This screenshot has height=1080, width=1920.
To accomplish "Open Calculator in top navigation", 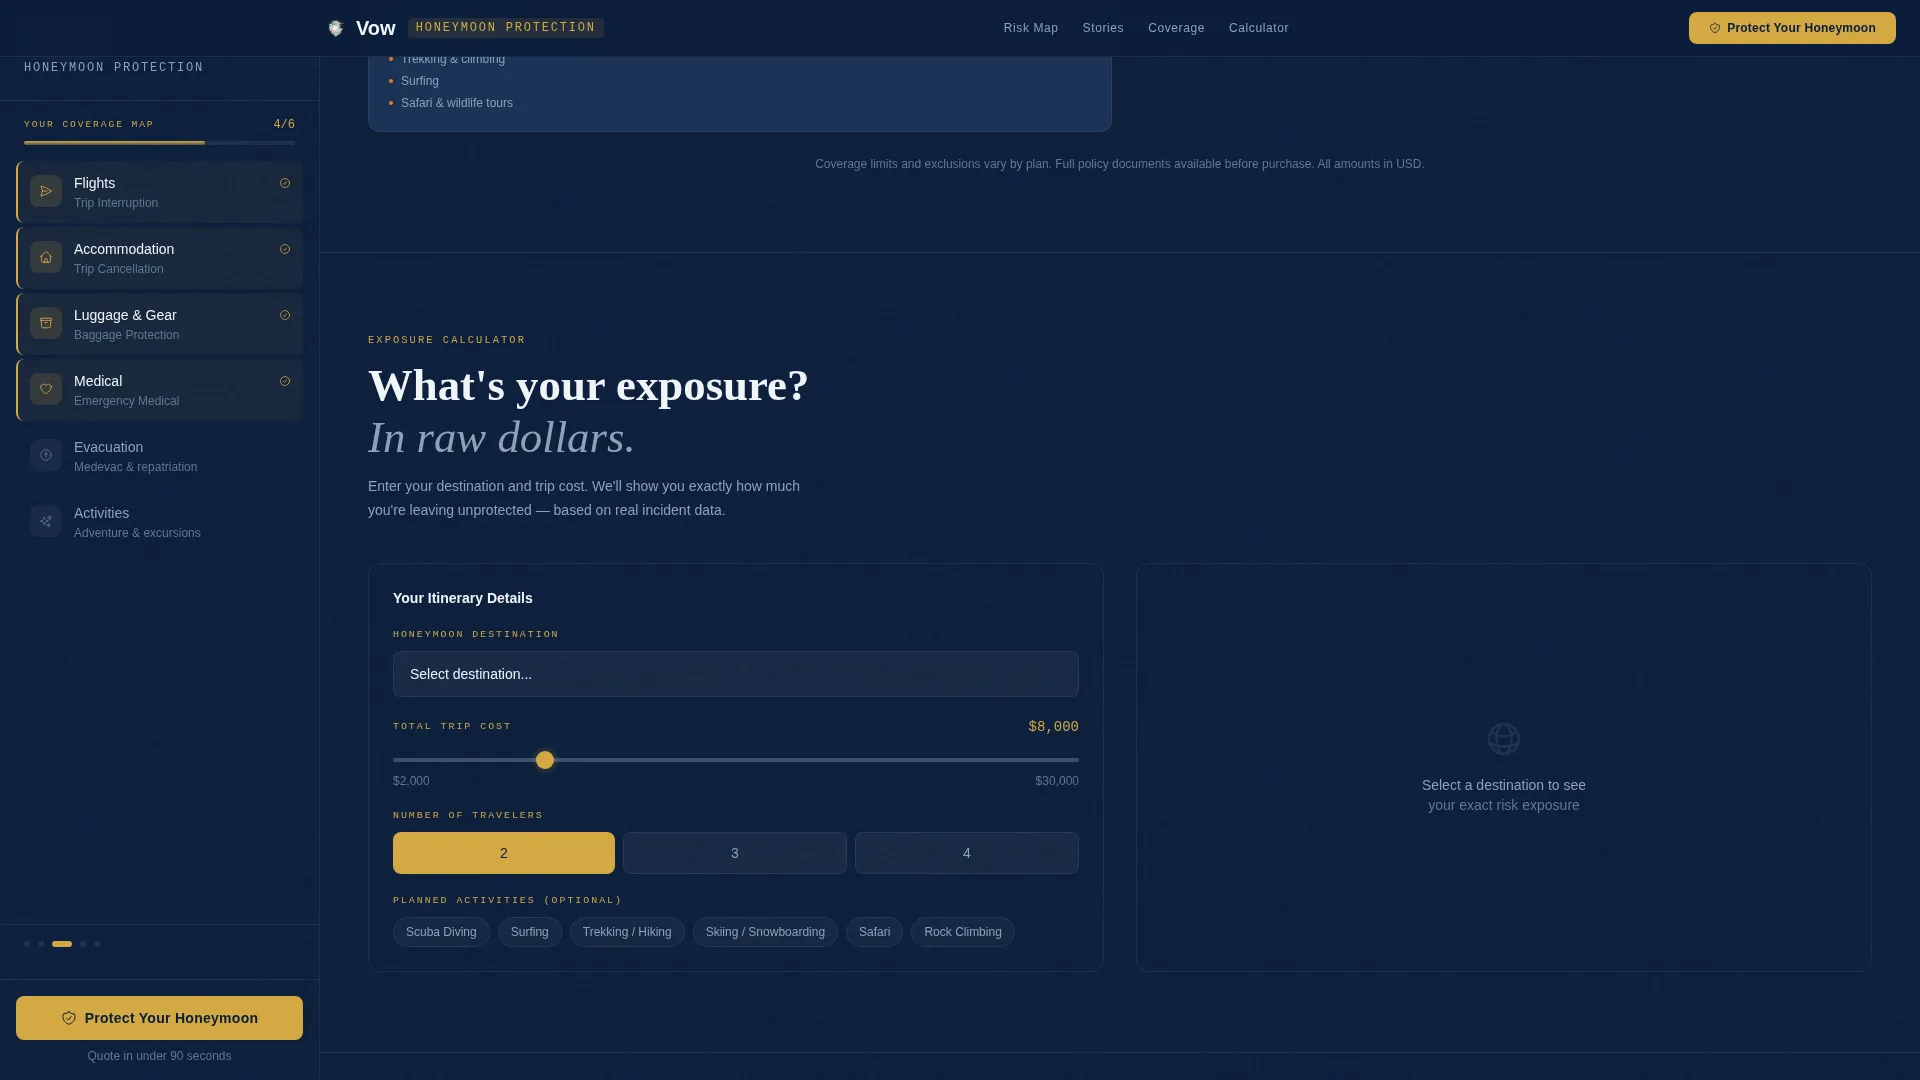I will [1259, 28].
